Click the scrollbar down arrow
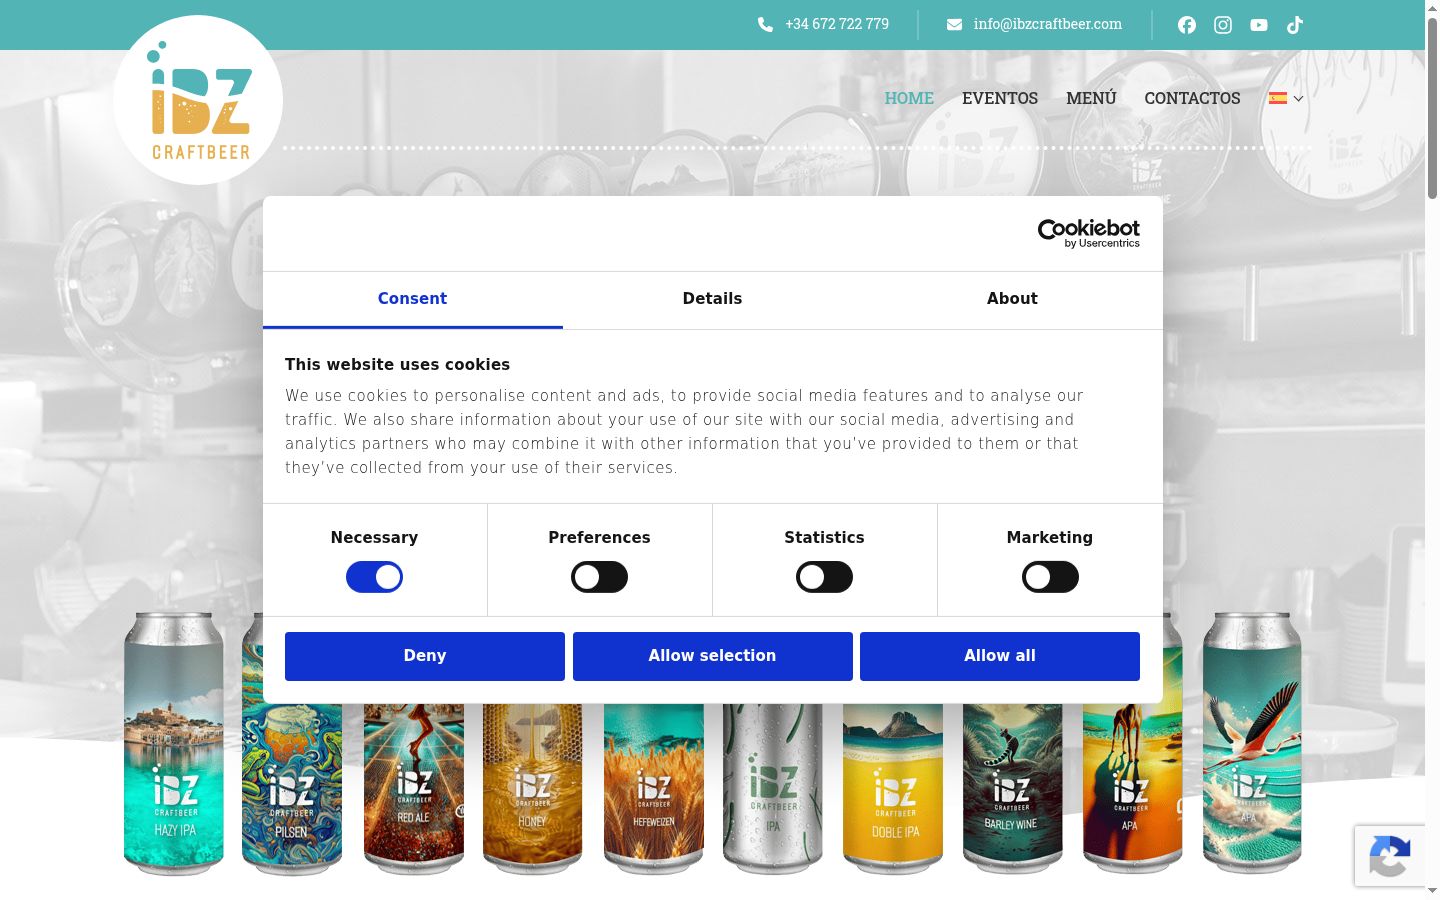This screenshot has height=900, width=1440. point(1432,891)
